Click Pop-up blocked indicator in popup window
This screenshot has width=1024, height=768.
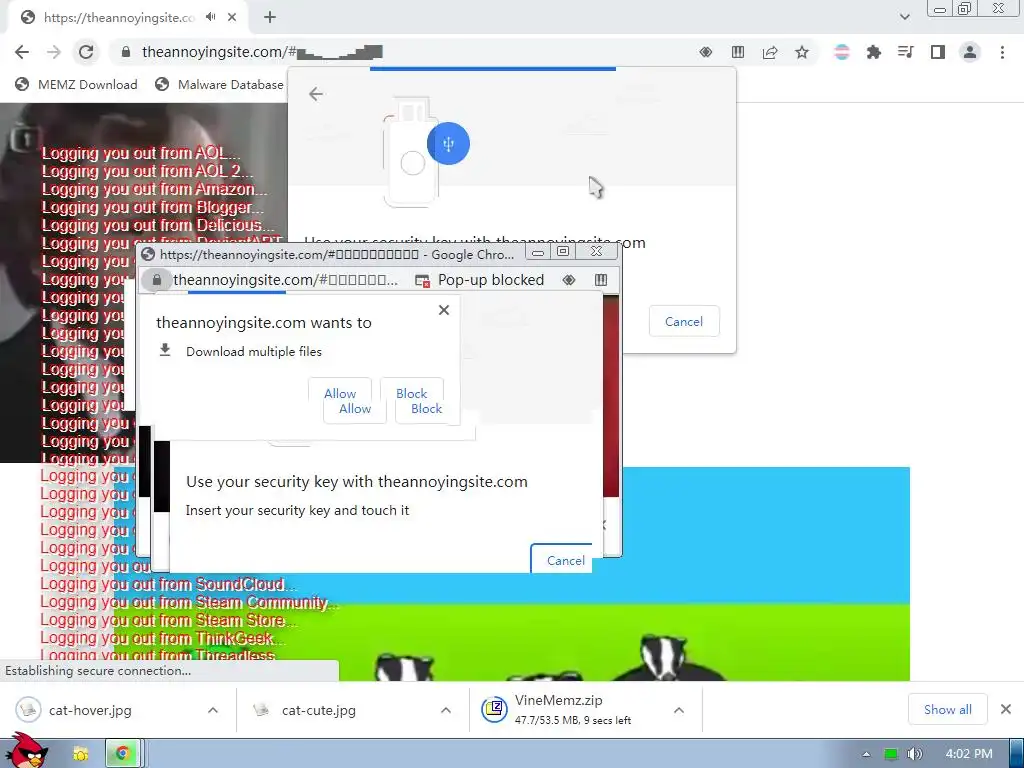click(480, 280)
